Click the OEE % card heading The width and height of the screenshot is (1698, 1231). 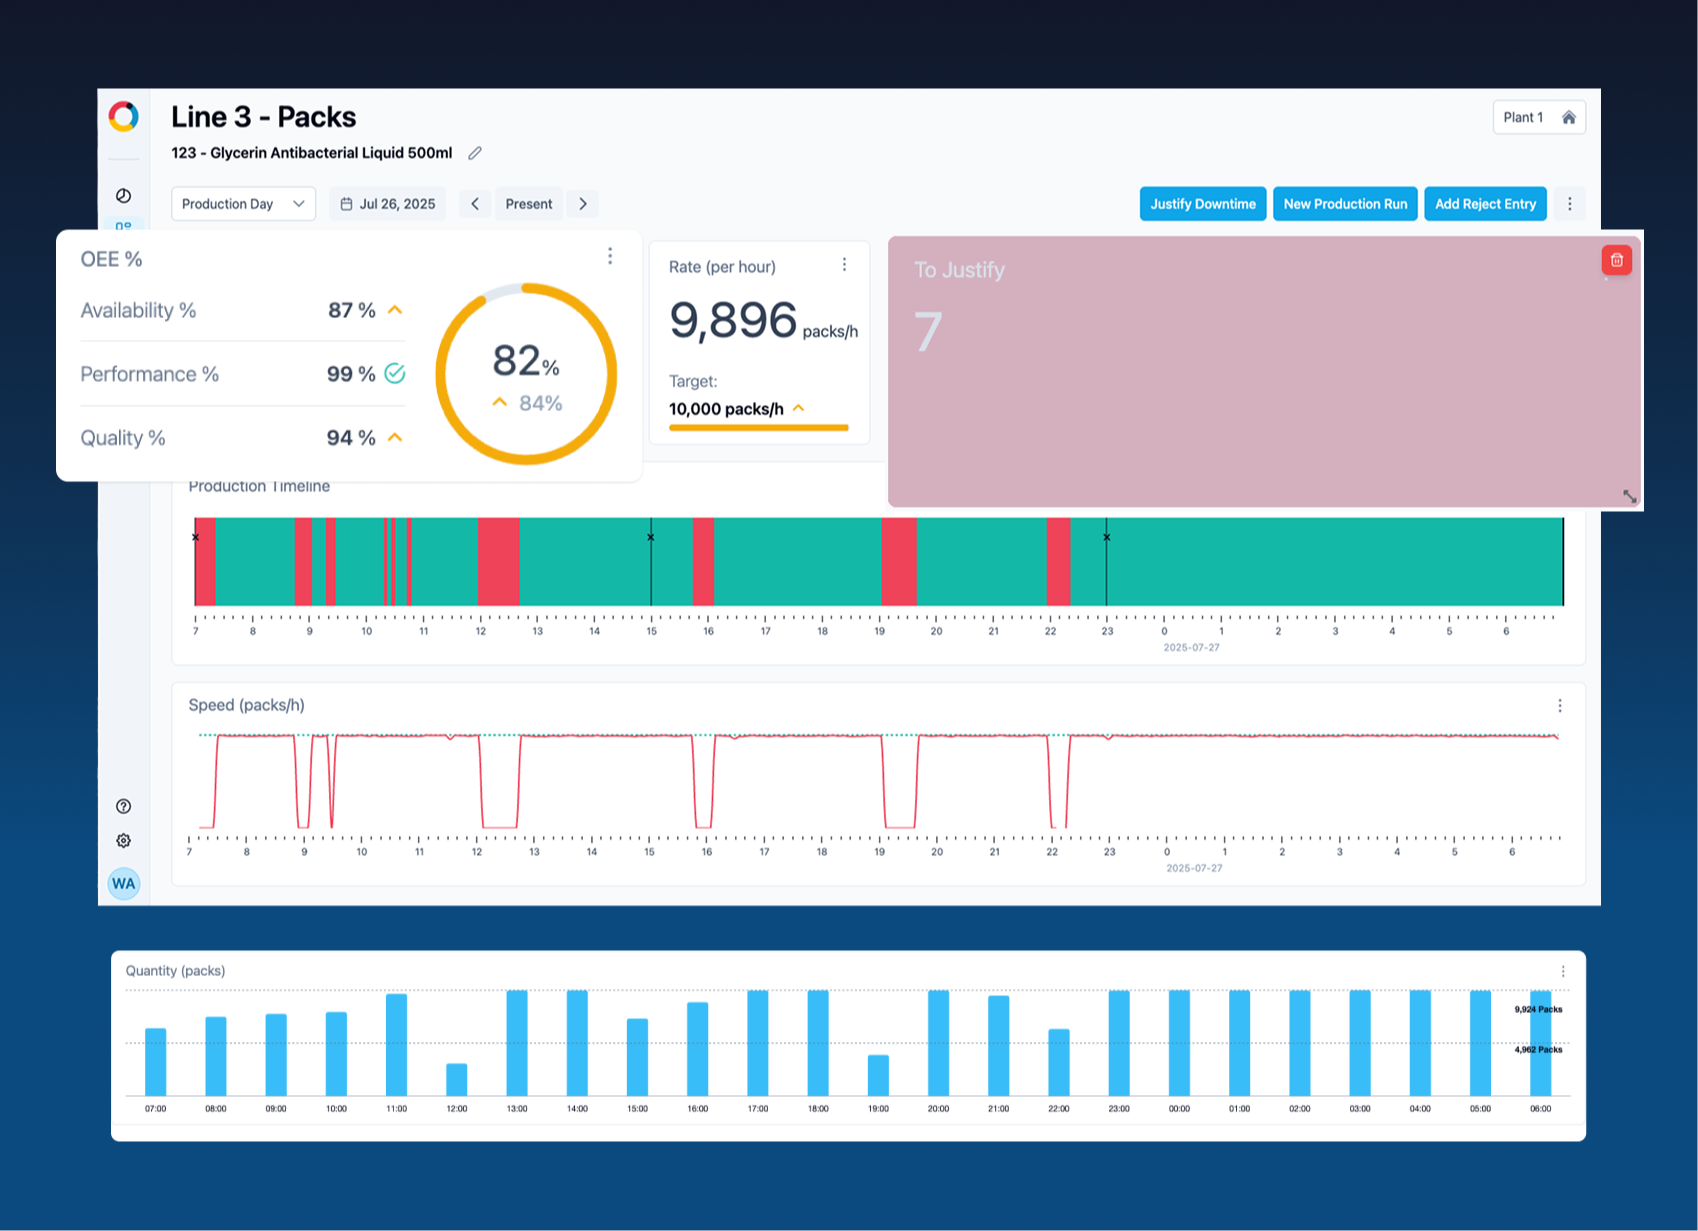(x=111, y=260)
